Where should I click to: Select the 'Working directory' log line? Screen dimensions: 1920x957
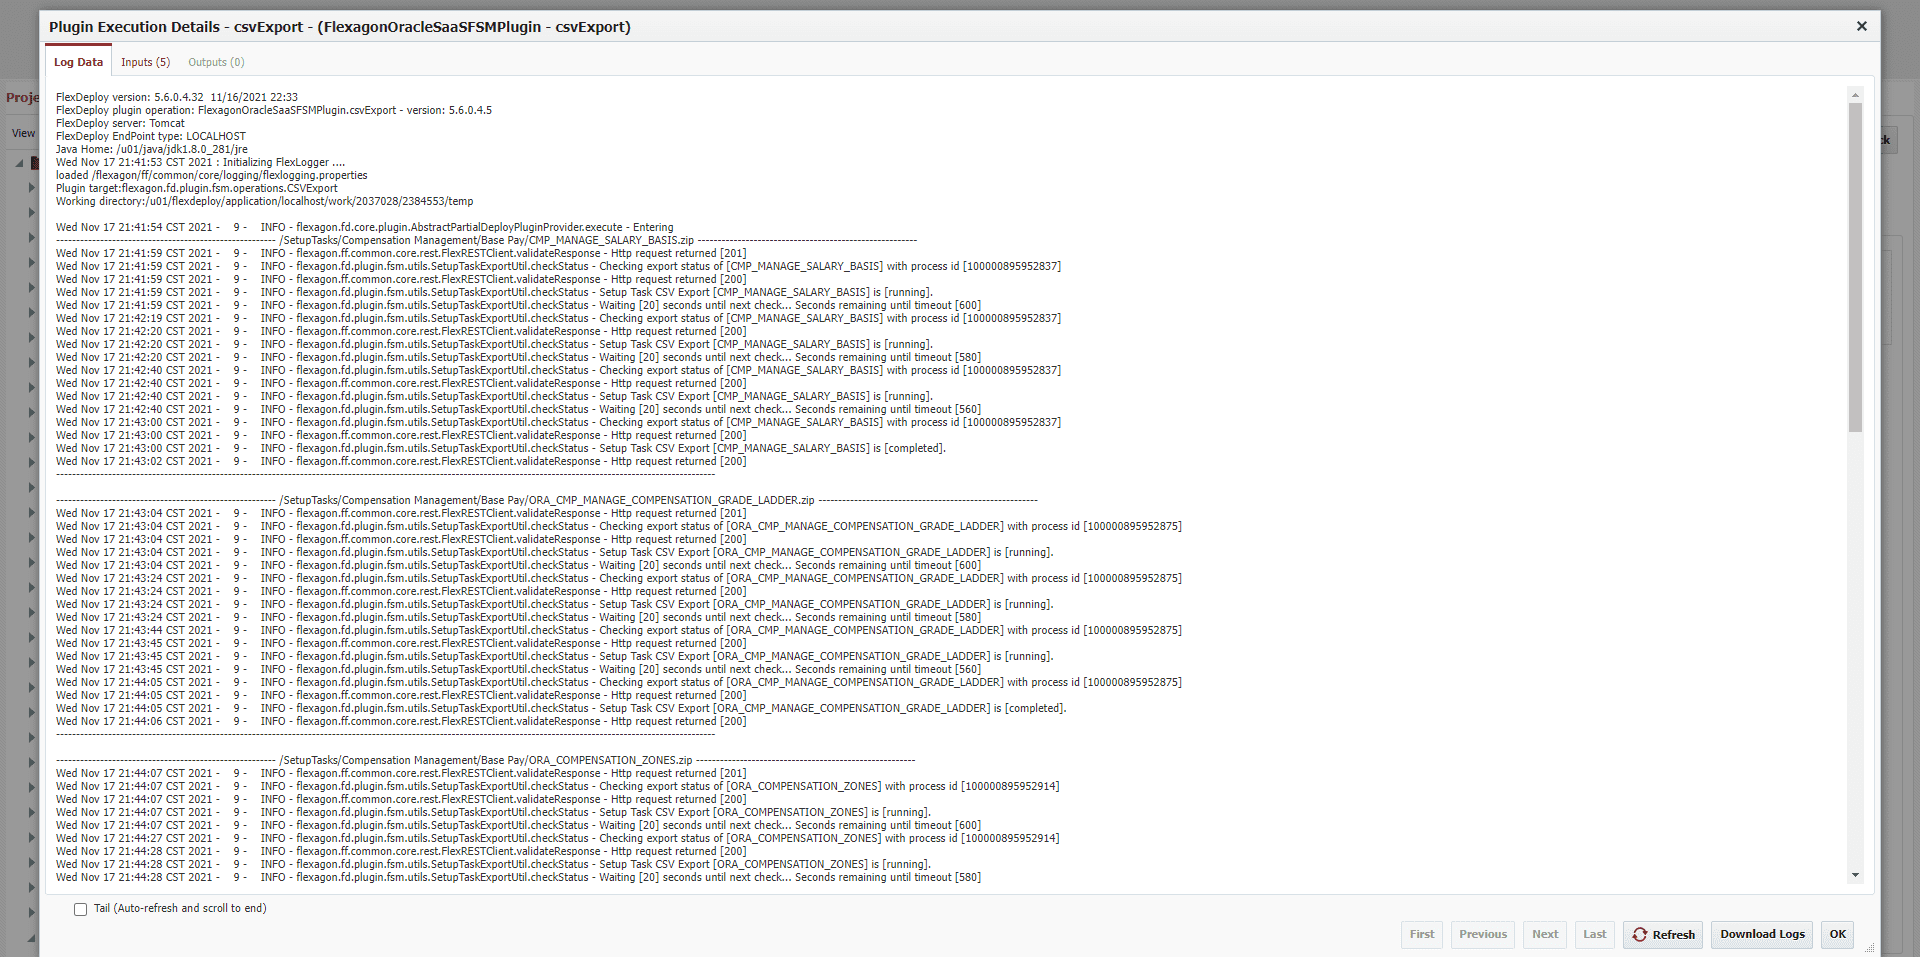(x=265, y=201)
